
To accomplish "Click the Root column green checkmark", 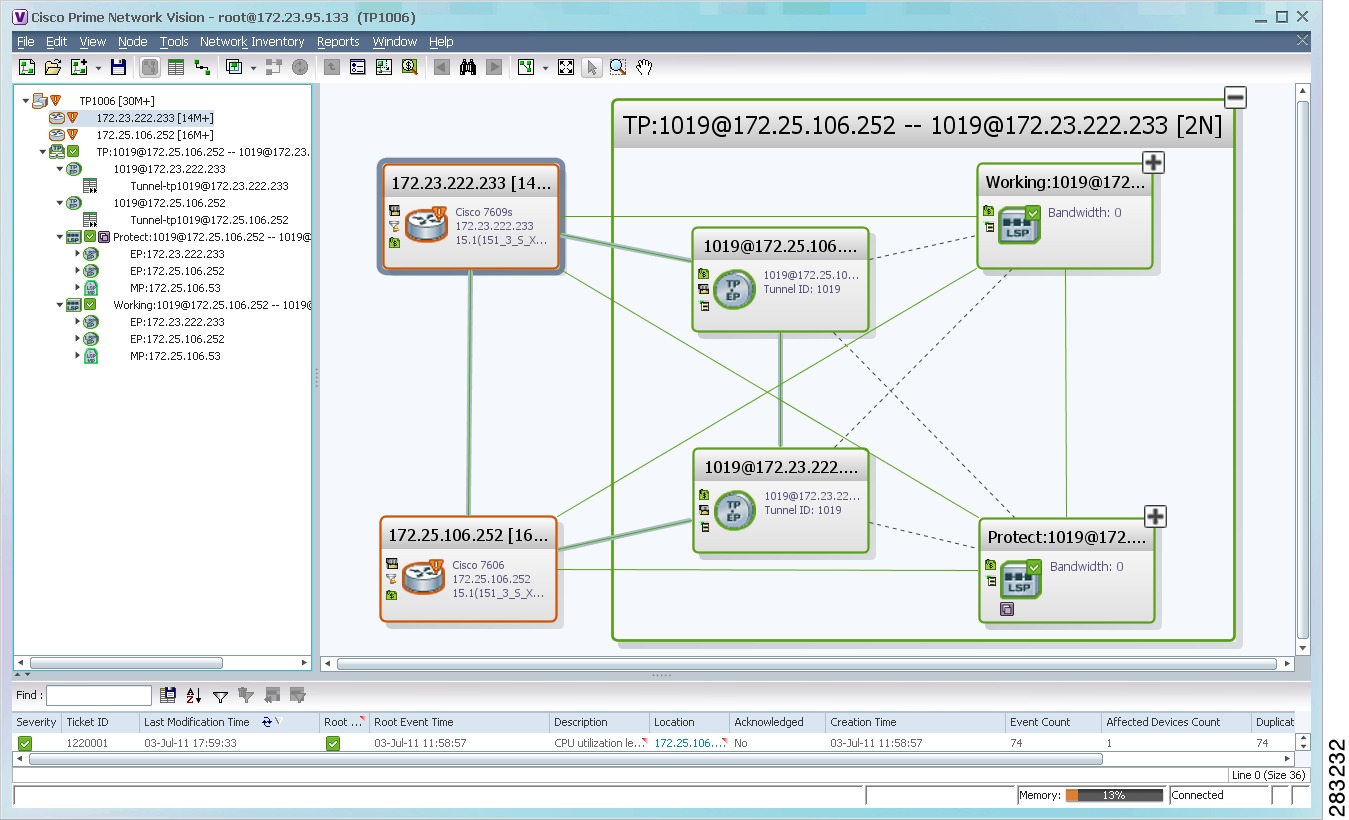I will tap(333, 743).
